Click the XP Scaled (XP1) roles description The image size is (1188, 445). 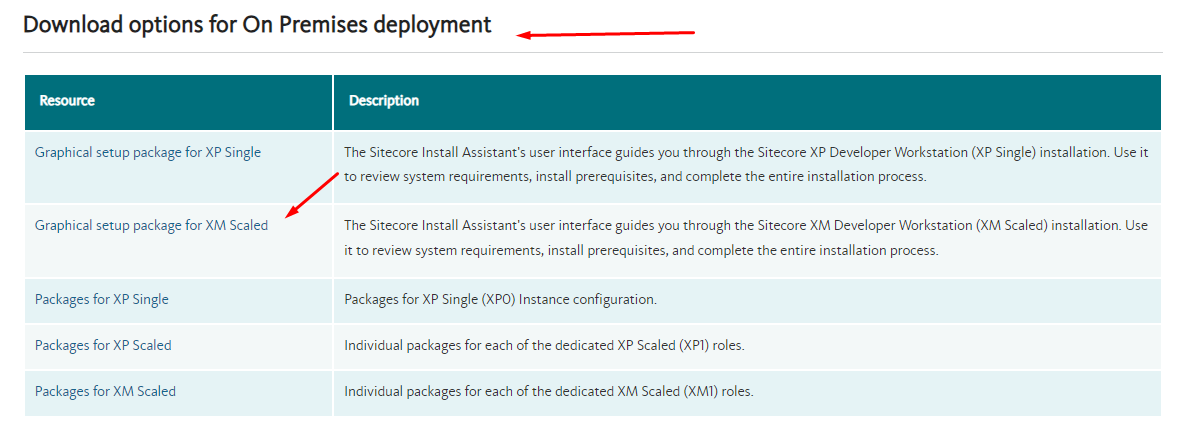(545, 345)
